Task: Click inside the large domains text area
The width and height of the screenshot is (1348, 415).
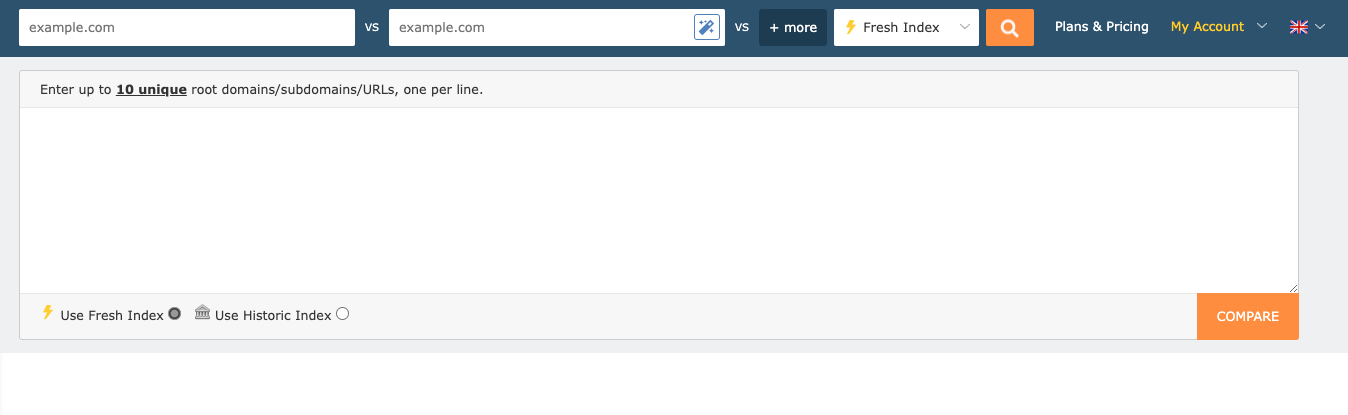Action: click(x=658, y=200)
